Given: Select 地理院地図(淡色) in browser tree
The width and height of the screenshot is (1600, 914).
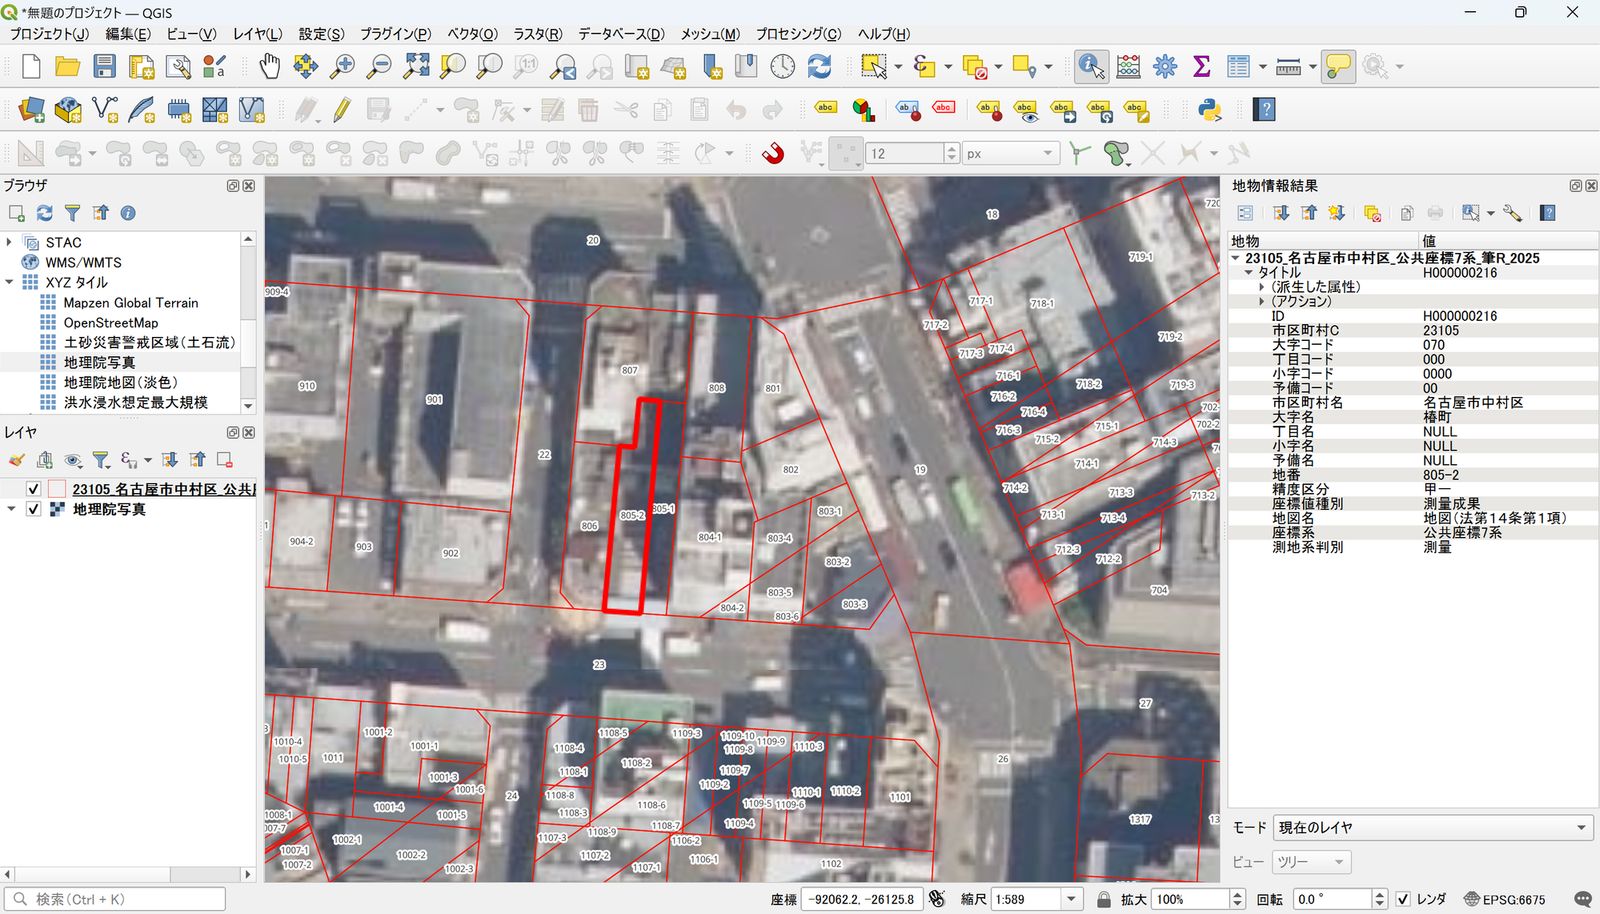Looking at the screenshot, I should (x=121, y=382).
